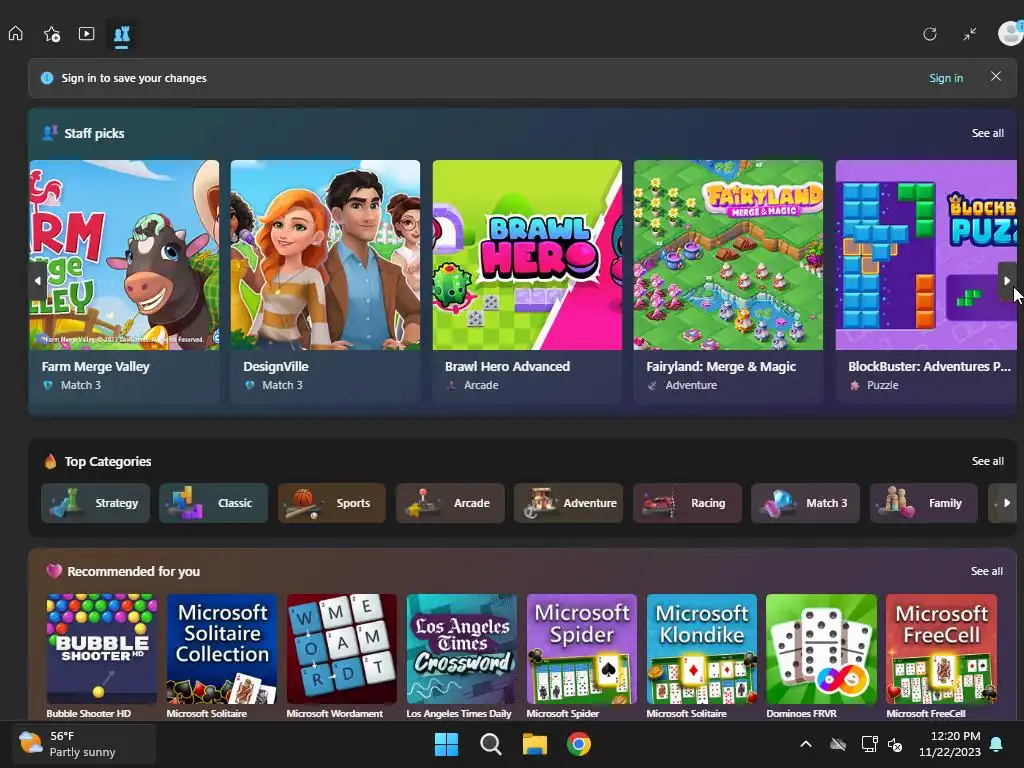The height and width of the screenshot is (768, 1024).
Task: Click See all for Recommended for you
Action: pyautogui.click(x=986, y=571)
